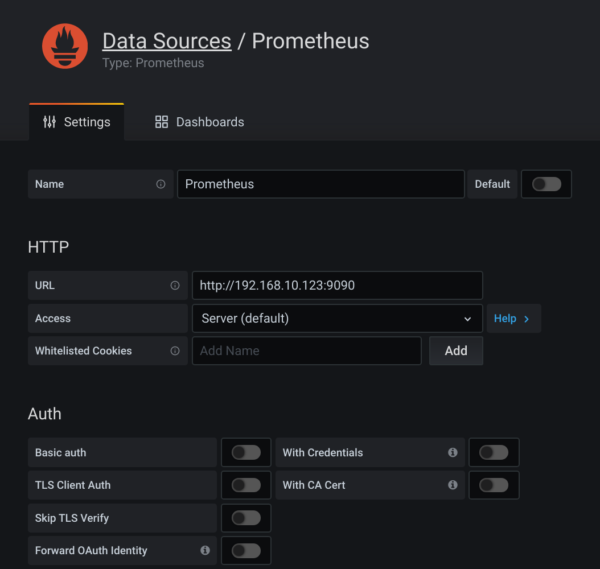Click the 'Type: Prometheus' subtitle

(153, 63)
